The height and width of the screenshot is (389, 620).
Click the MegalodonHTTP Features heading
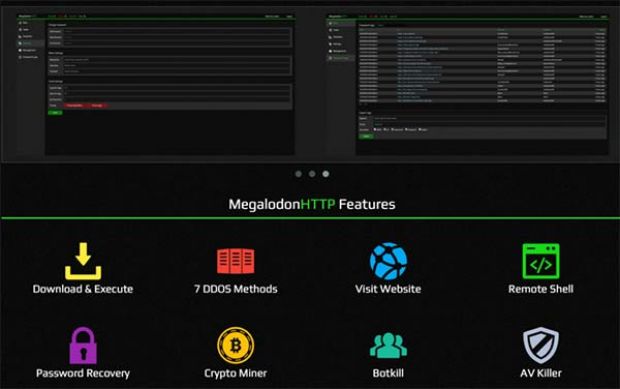pos(312,204)
